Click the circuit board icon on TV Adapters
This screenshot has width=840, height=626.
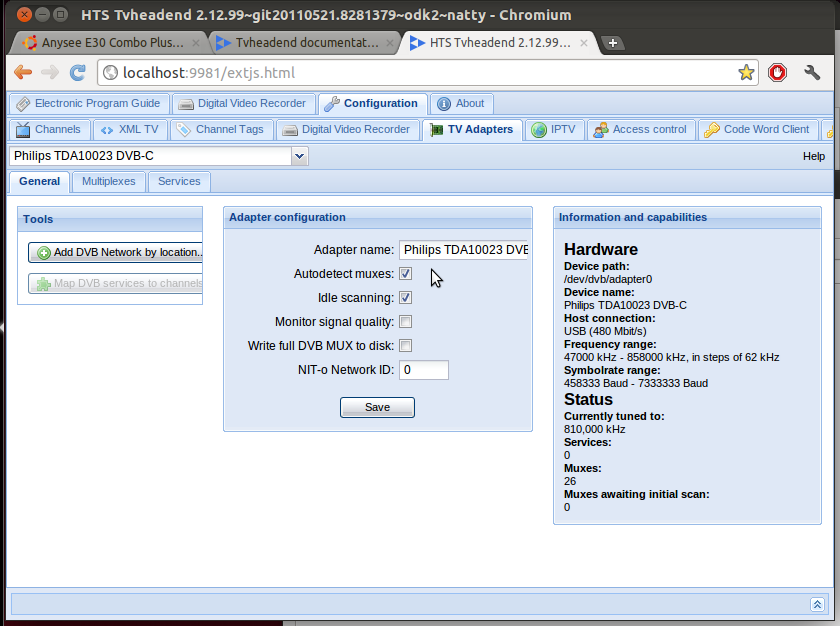436,130
